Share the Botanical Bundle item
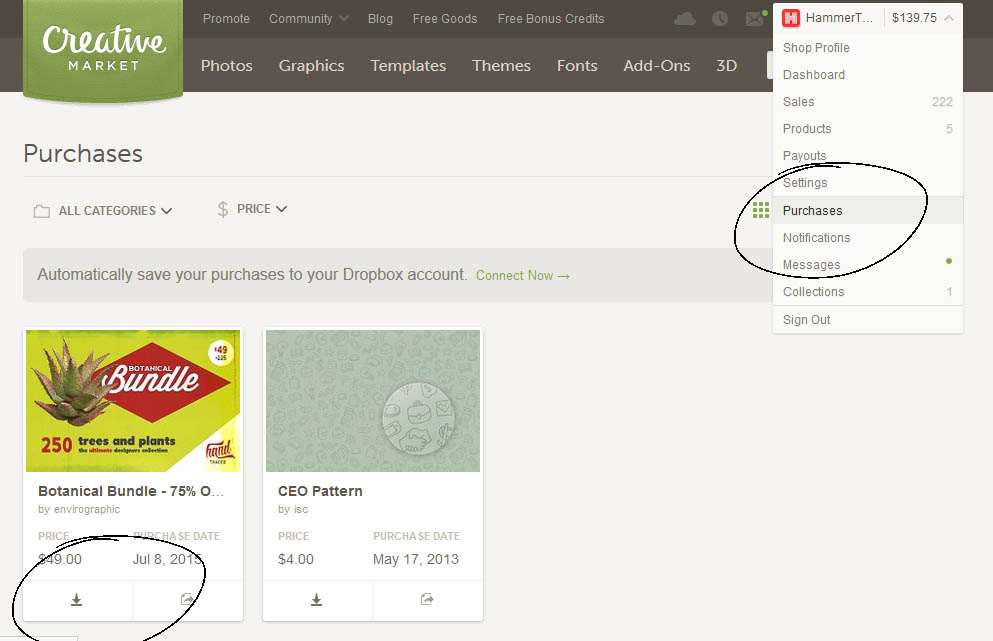The width and height of the screenshot is (993, 641). (187, 600)
